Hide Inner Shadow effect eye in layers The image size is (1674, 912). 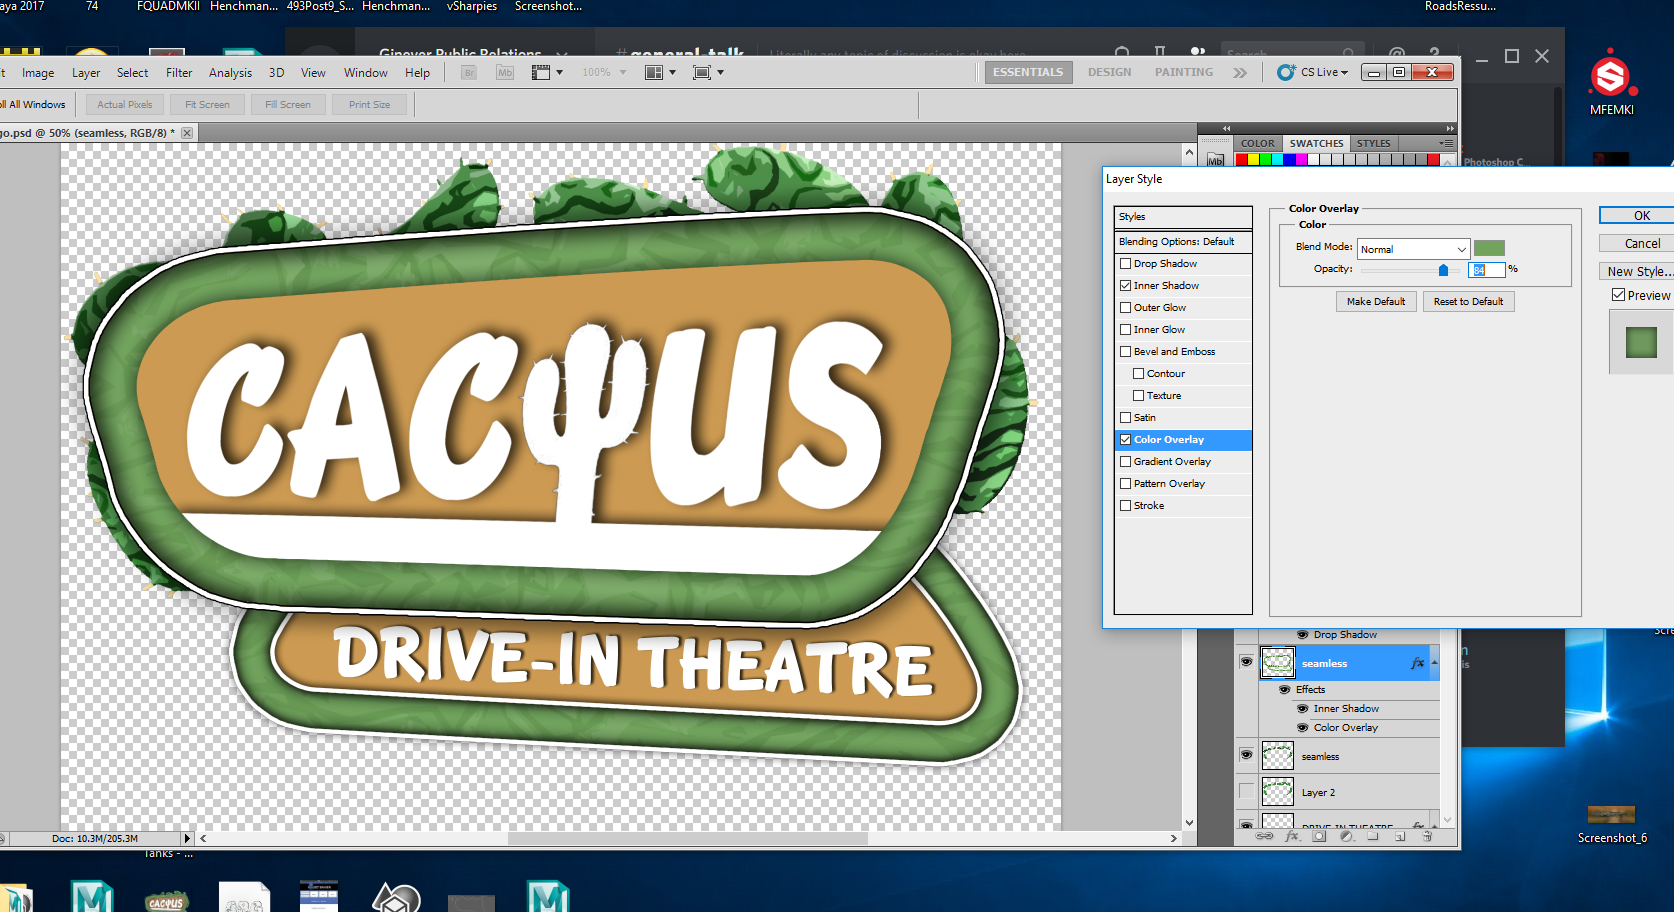(x=1303, y=708)
